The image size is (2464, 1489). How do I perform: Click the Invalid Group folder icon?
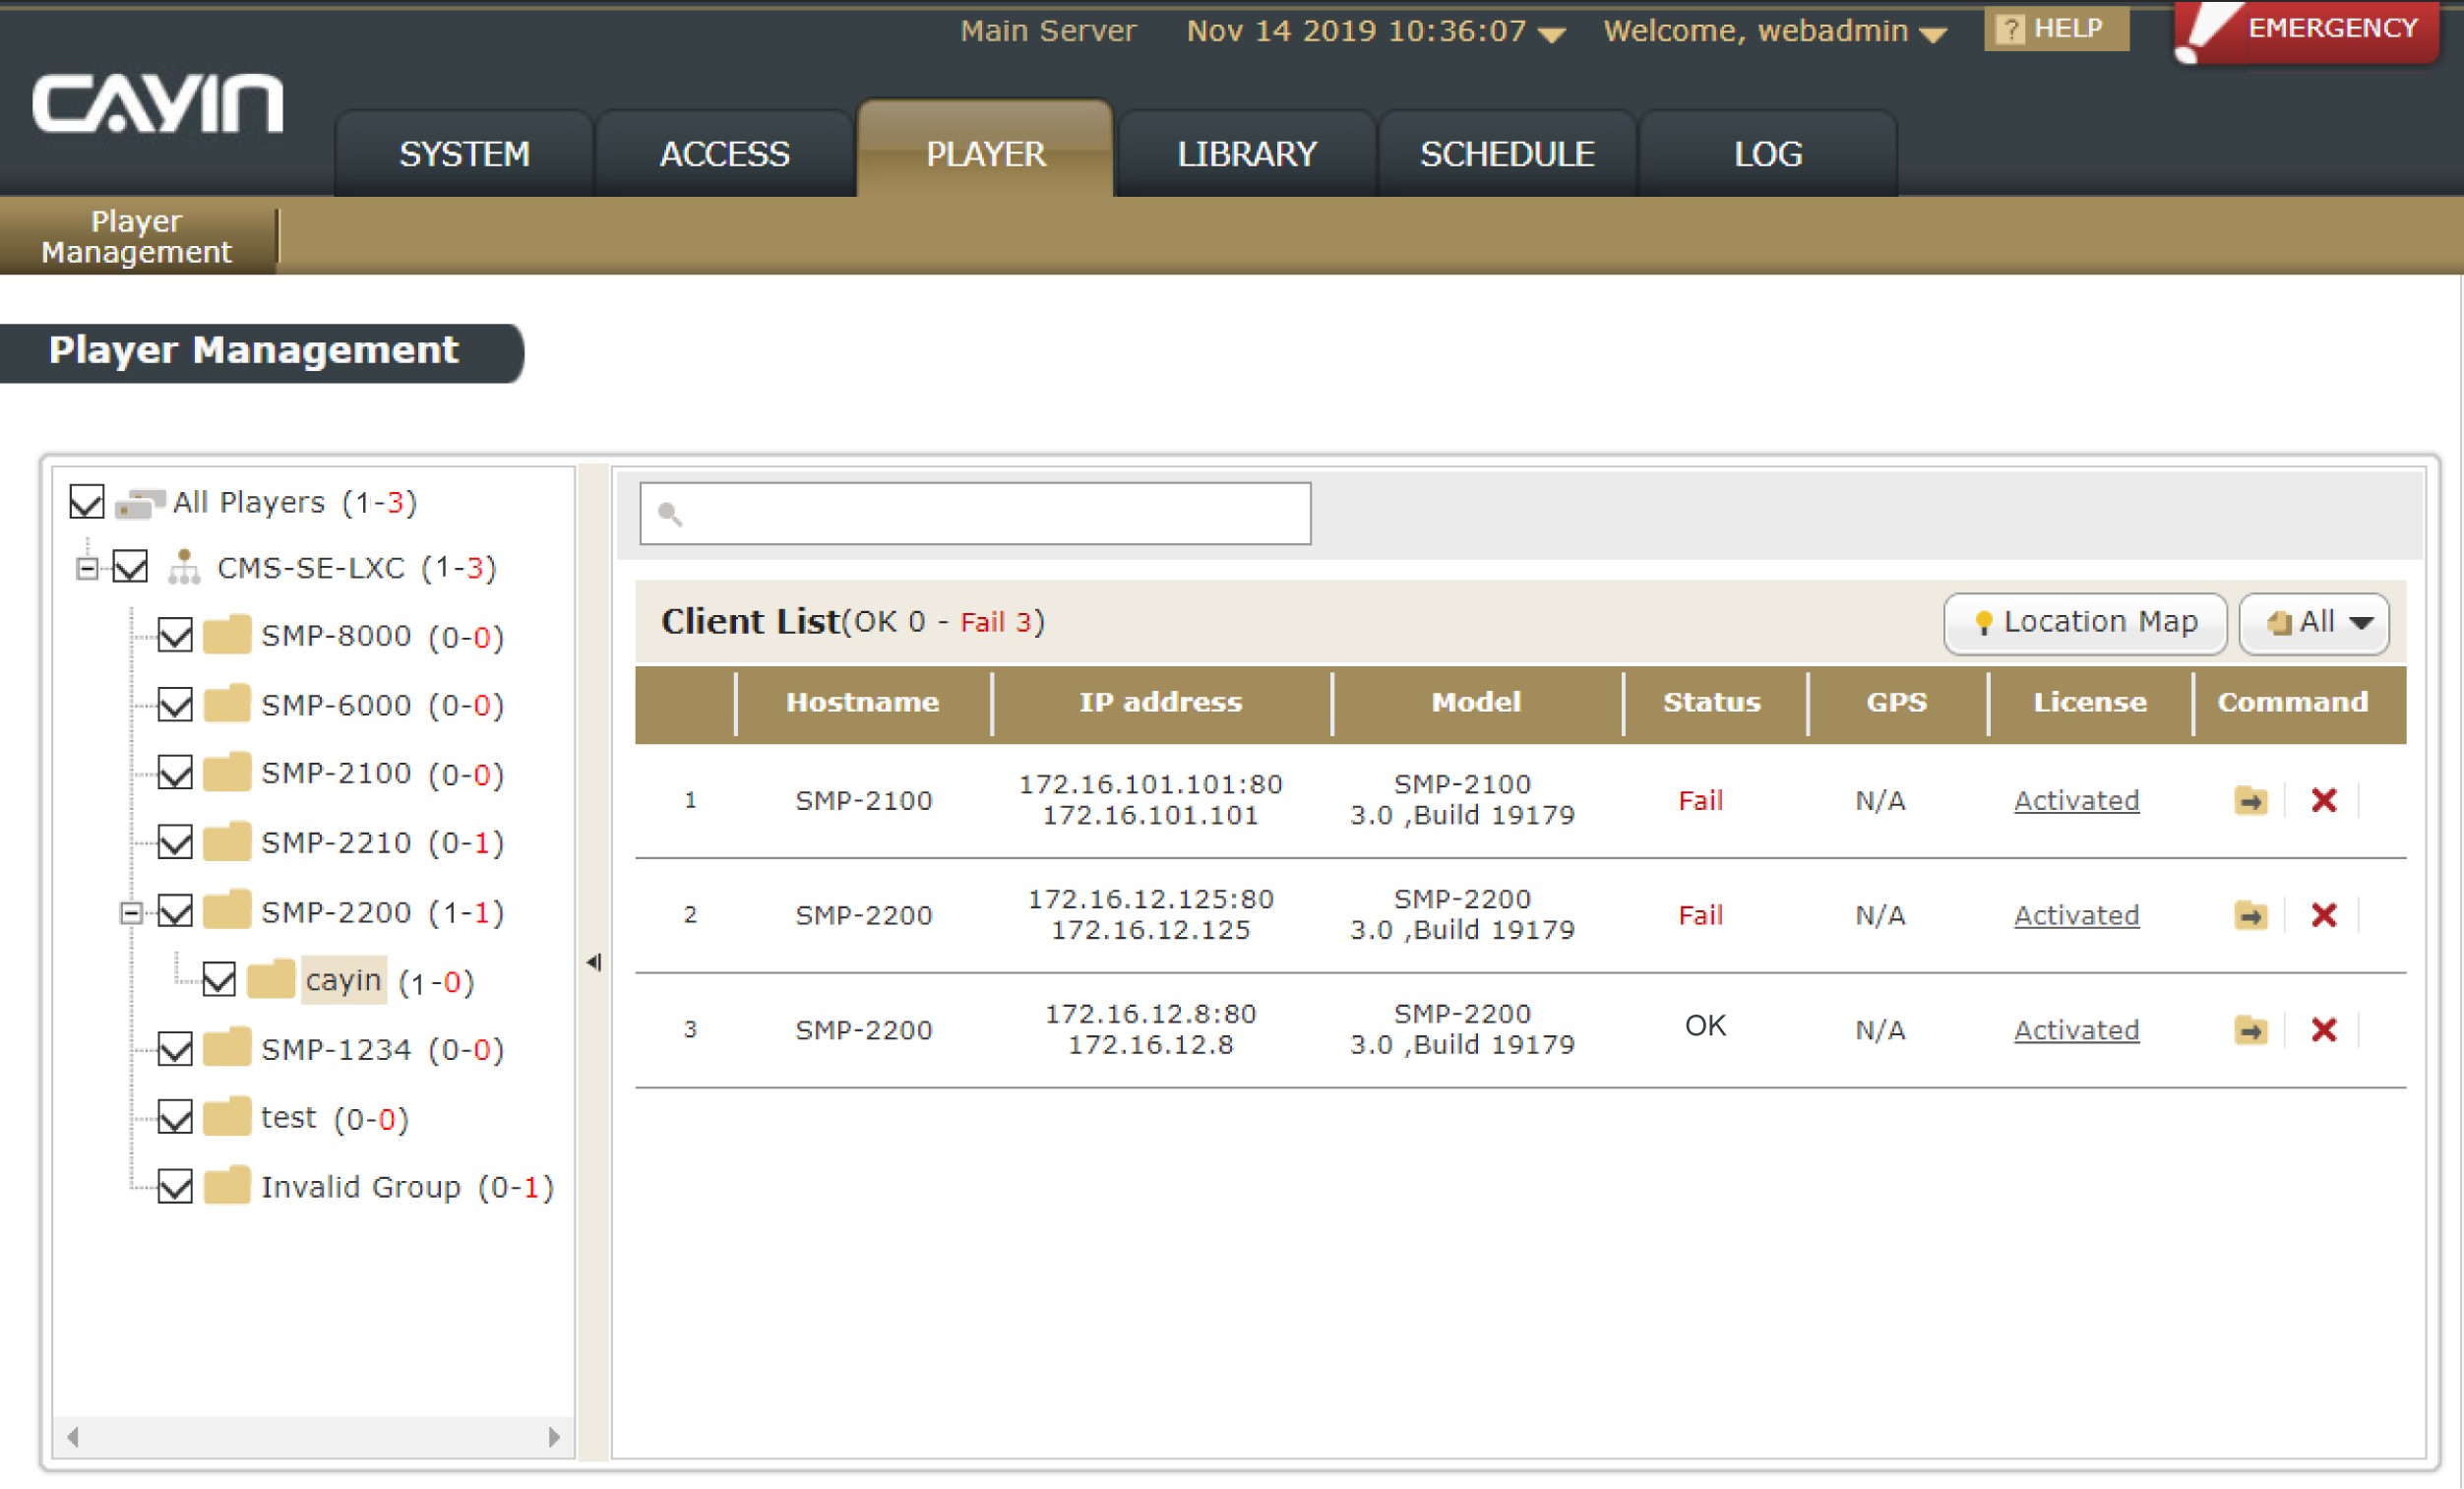[226, 1186]
